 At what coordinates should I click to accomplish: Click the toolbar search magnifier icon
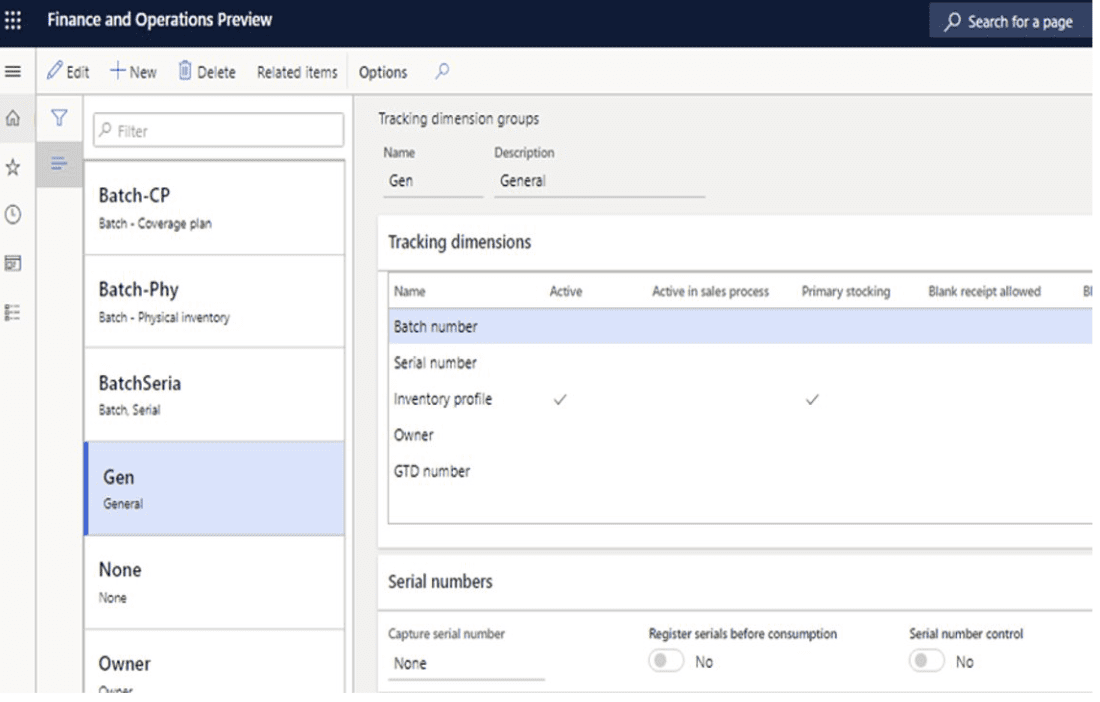pos(440,72)
